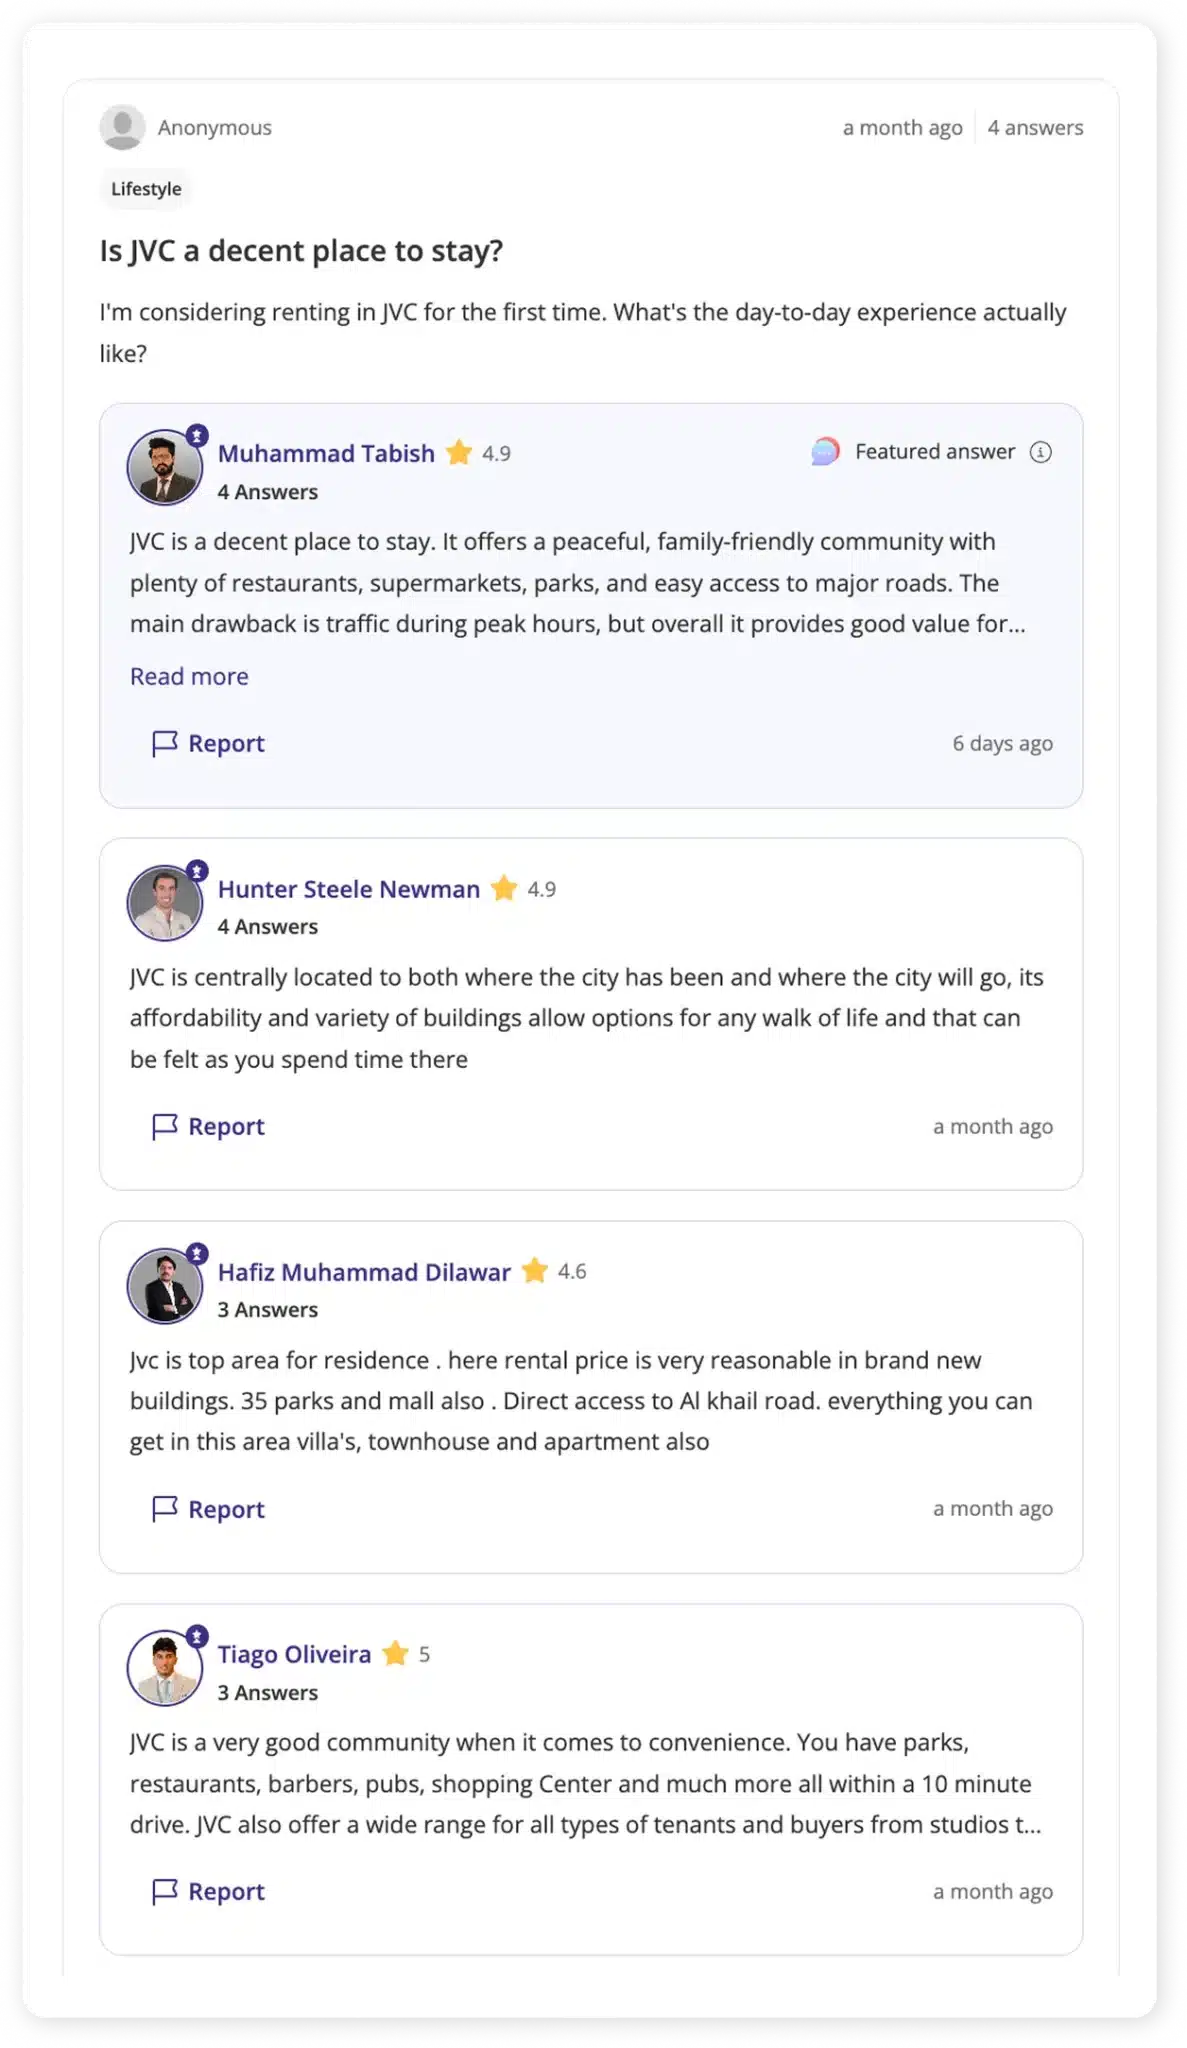The height and width of the screenshot is (2048, 1187).
Task: Open Tiago Oliveira's profile picture
Action: pyautogui.click(x=164, y=1668)
